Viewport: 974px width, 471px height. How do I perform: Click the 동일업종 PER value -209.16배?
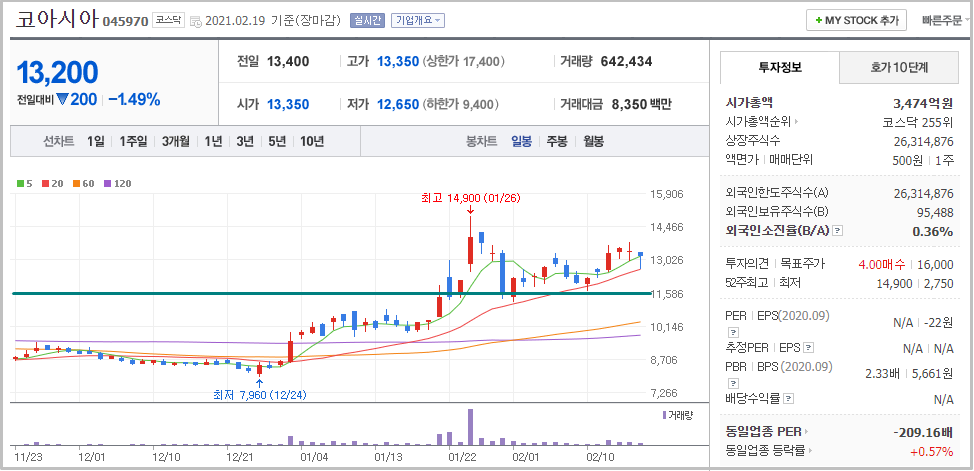tap(922, 431)
